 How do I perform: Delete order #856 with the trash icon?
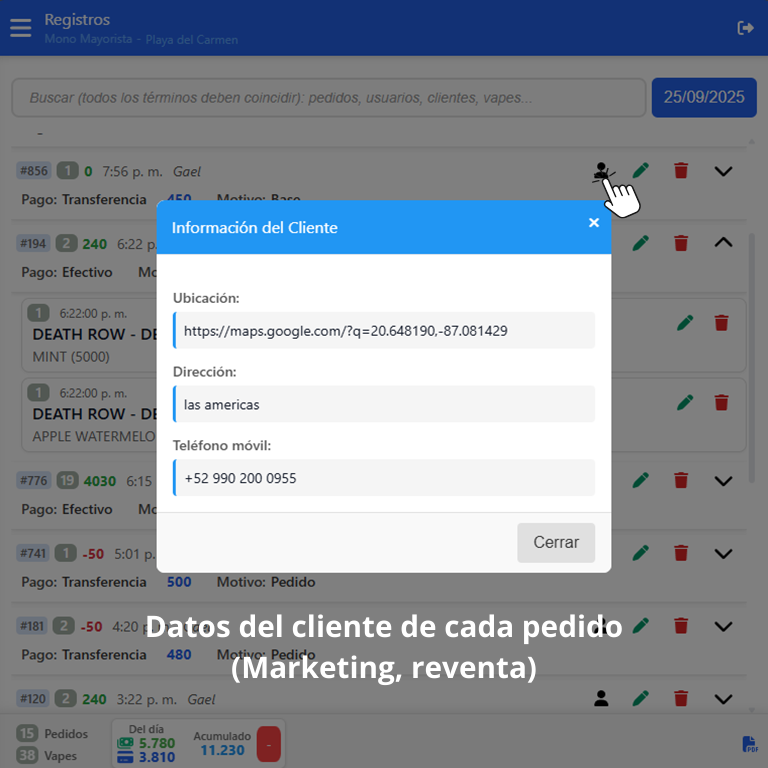point(681,171)
